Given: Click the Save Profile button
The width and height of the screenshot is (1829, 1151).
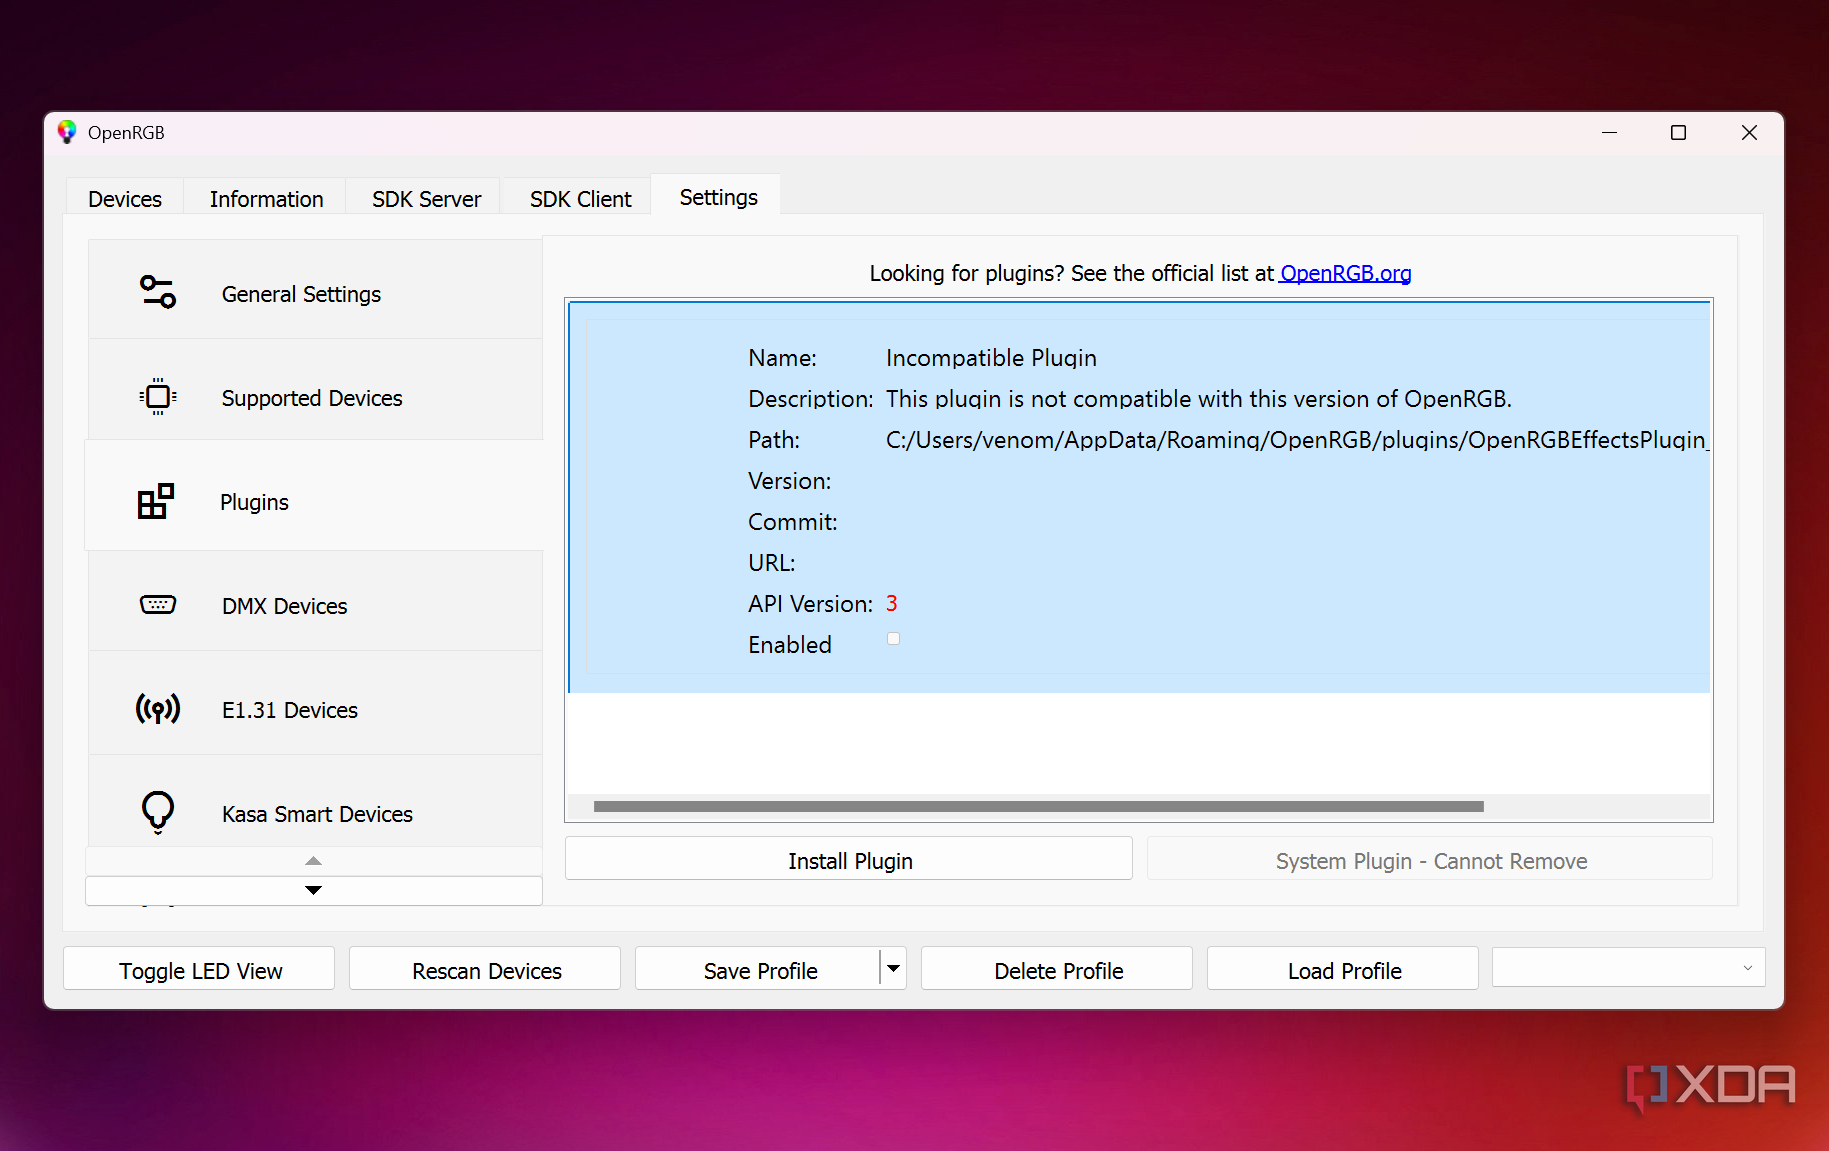Looking at the screenshot, I should pyautogui.click(x=759, y=970).
